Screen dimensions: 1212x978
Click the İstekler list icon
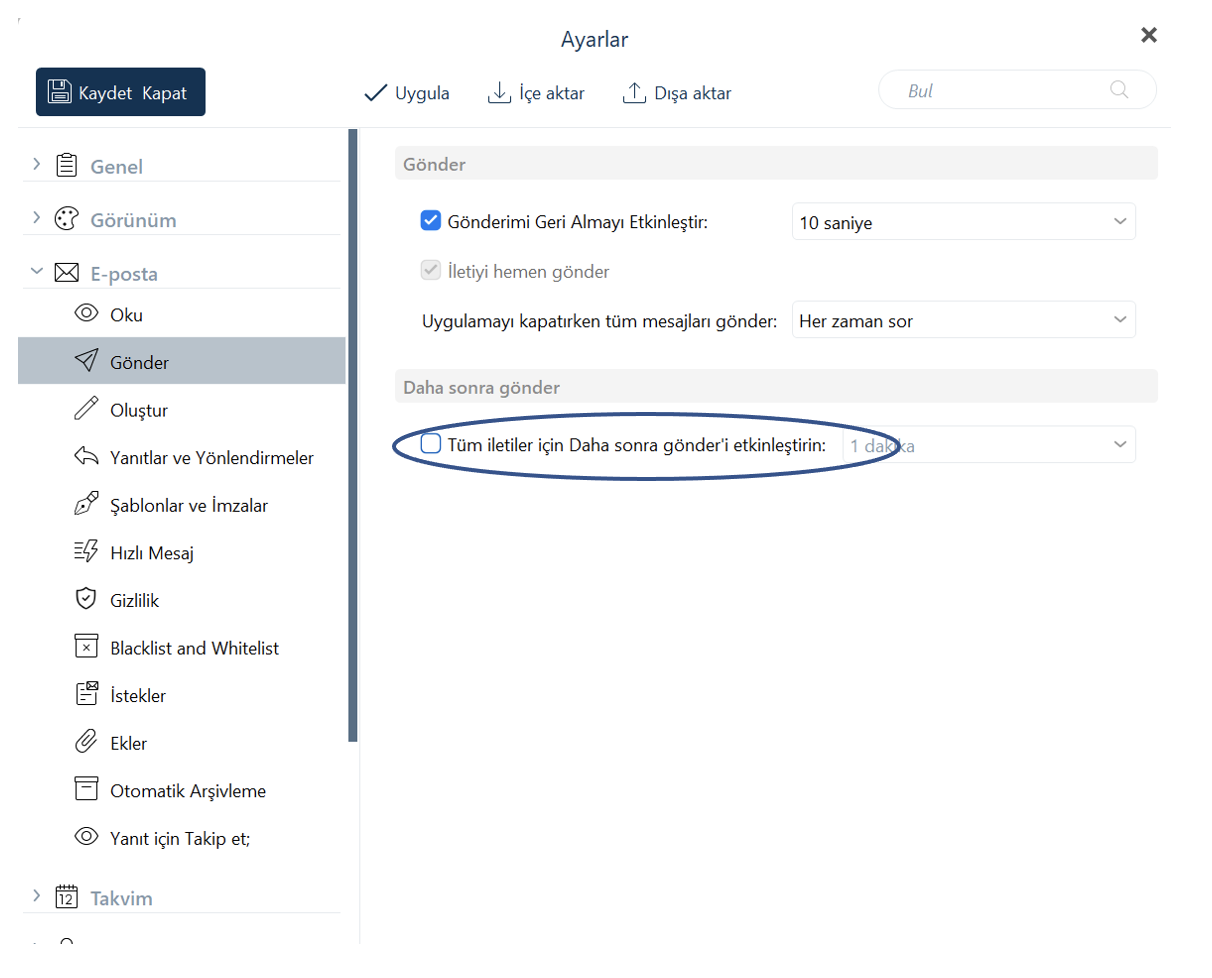86,694
